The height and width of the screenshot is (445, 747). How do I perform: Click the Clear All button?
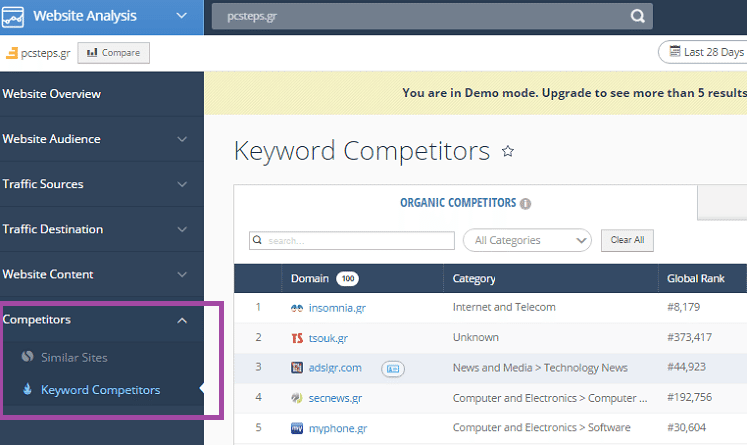pos(627,240)
